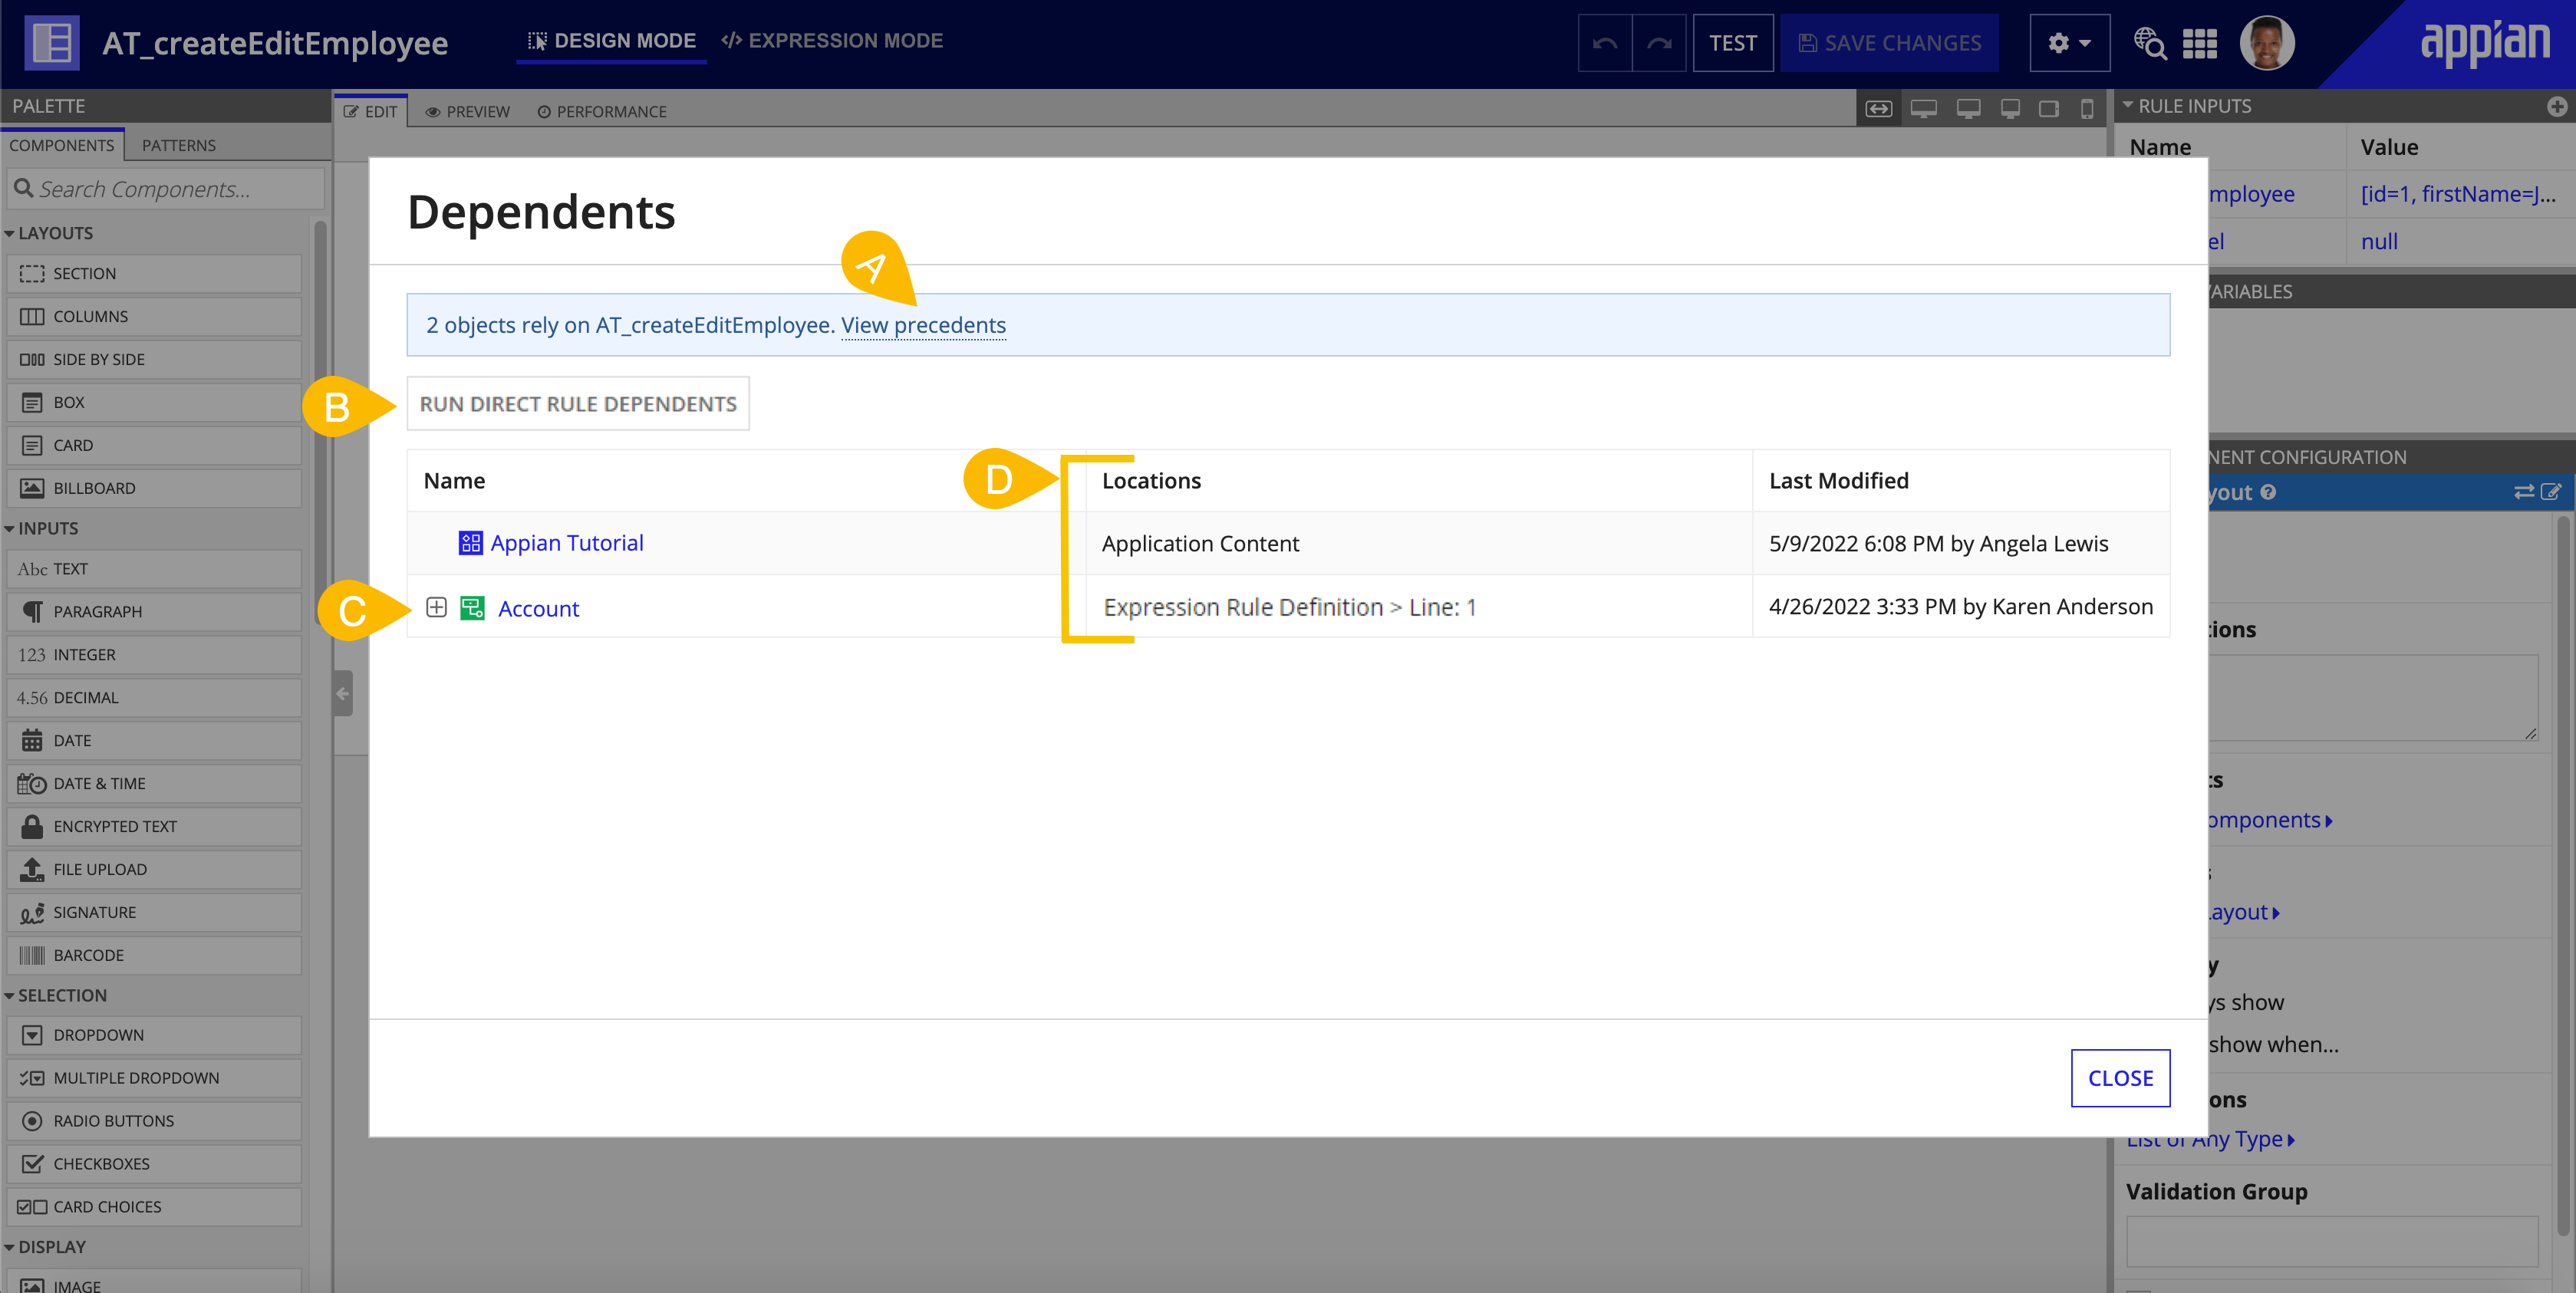
Task: Select the Signature input component icon
Action: point(32,912)
